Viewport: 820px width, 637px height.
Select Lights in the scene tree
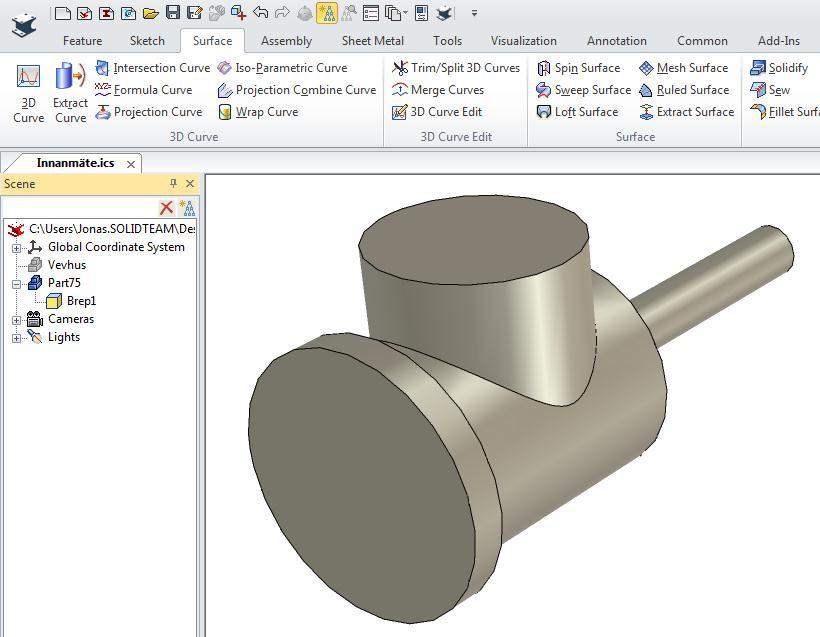click(x=64, y=337)
